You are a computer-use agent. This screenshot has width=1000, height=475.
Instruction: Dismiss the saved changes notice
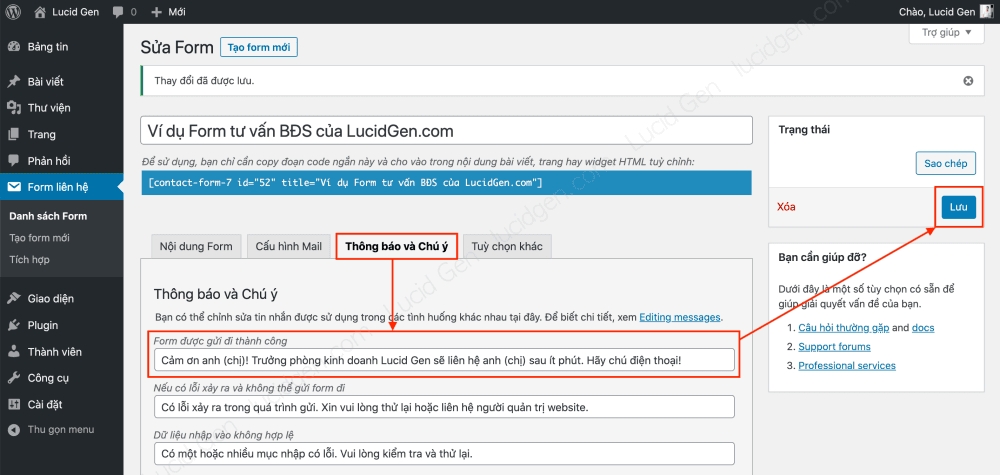967,81
